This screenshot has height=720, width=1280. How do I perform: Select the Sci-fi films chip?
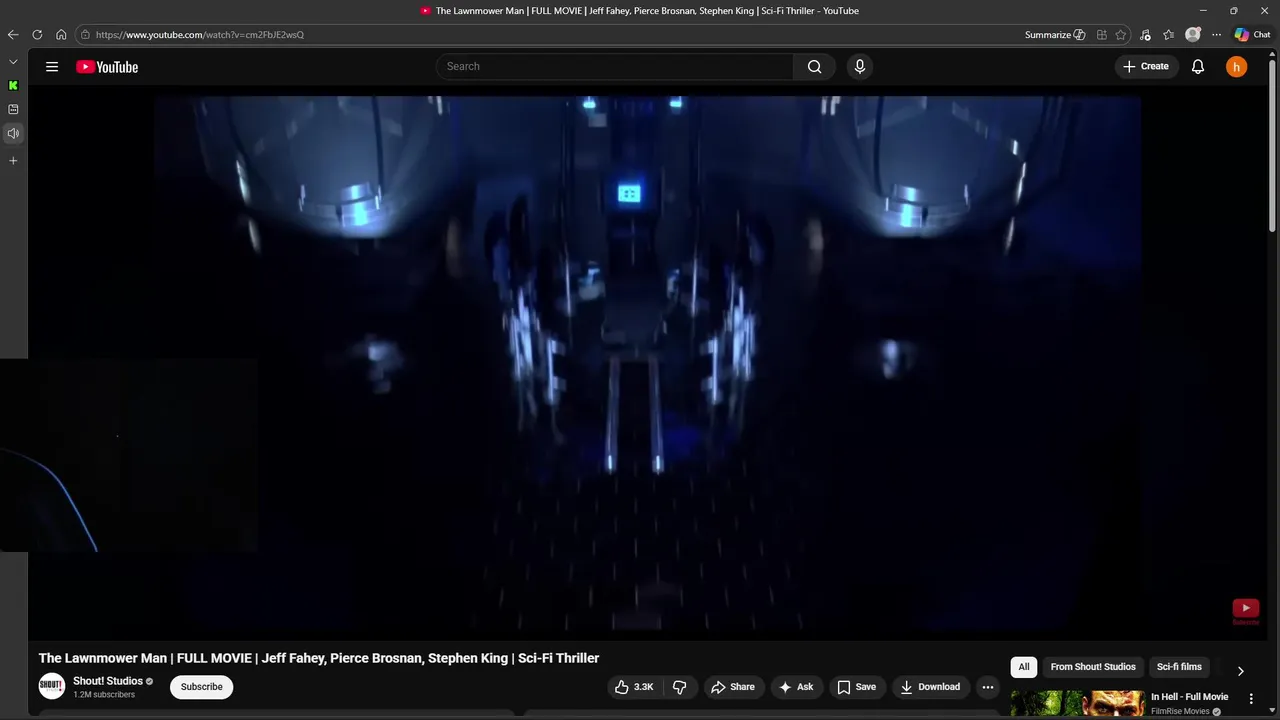[x=1179, y=667]
